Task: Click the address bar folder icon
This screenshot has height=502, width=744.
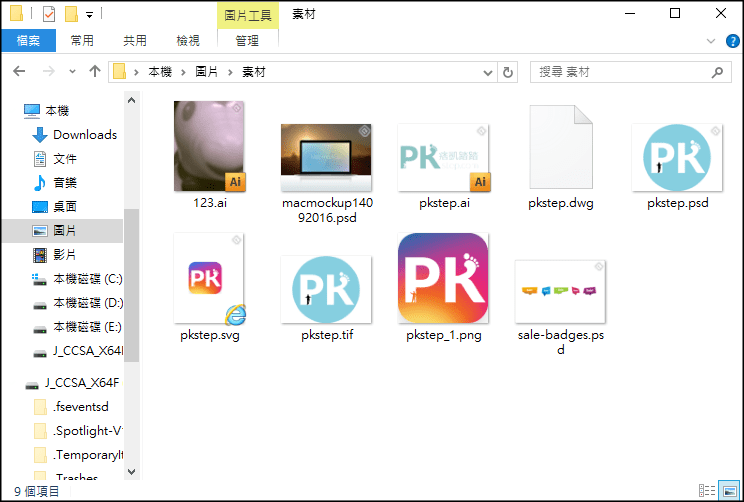Action: tap(120, 72)
